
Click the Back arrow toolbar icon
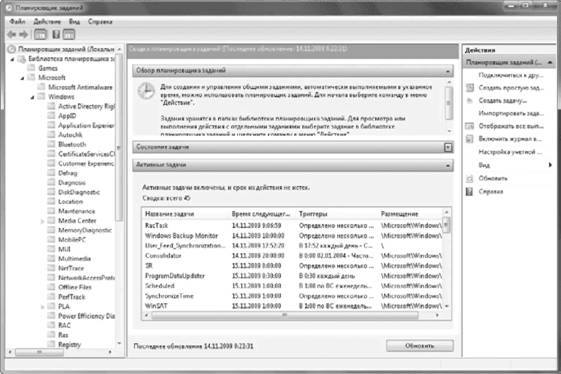pos(11,34)
